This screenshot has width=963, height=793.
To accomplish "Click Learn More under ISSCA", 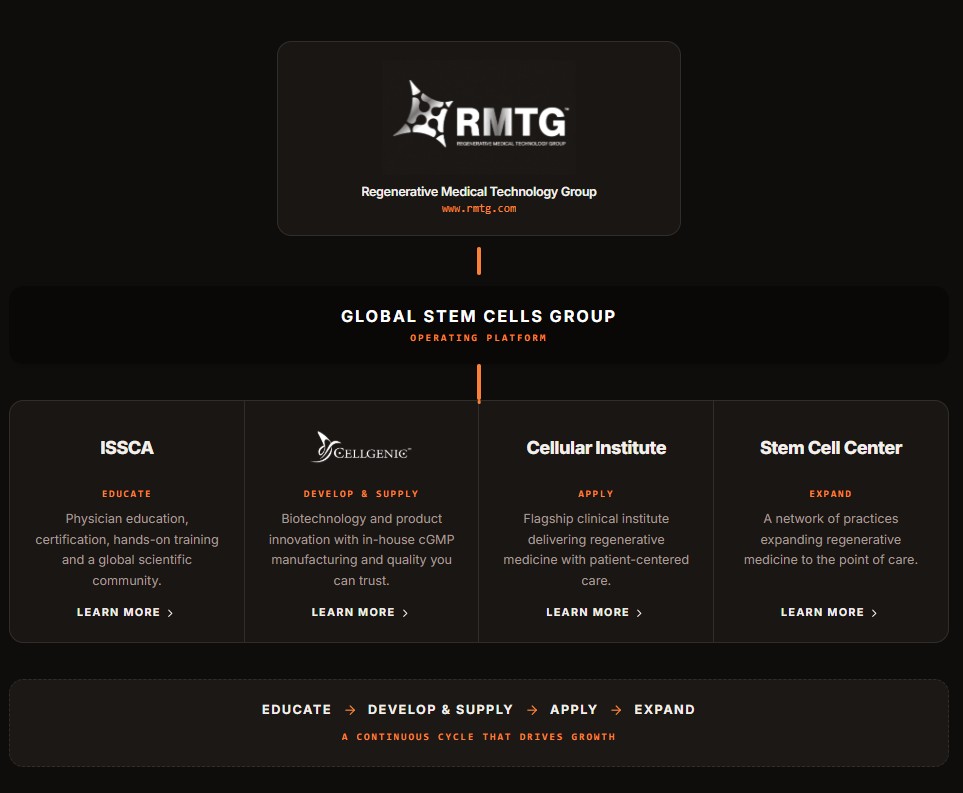I will tap(118, 612).
